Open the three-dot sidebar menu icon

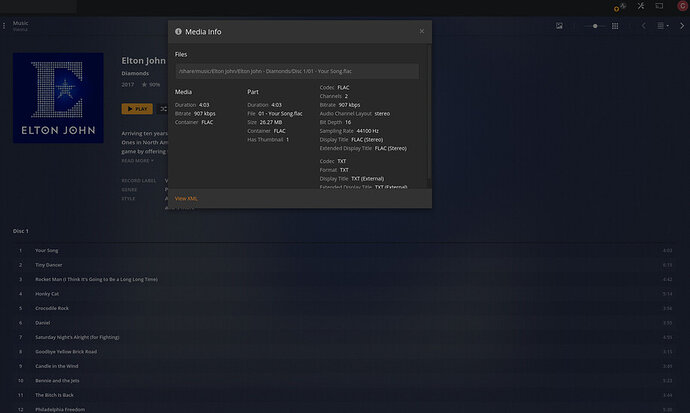(4, 26)
